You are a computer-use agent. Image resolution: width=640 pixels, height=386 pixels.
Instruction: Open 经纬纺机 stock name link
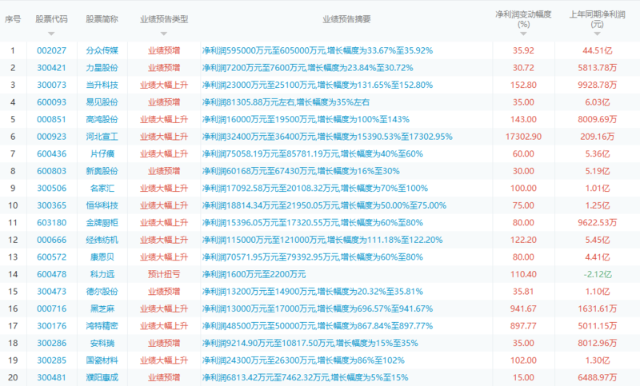(102, 240)
